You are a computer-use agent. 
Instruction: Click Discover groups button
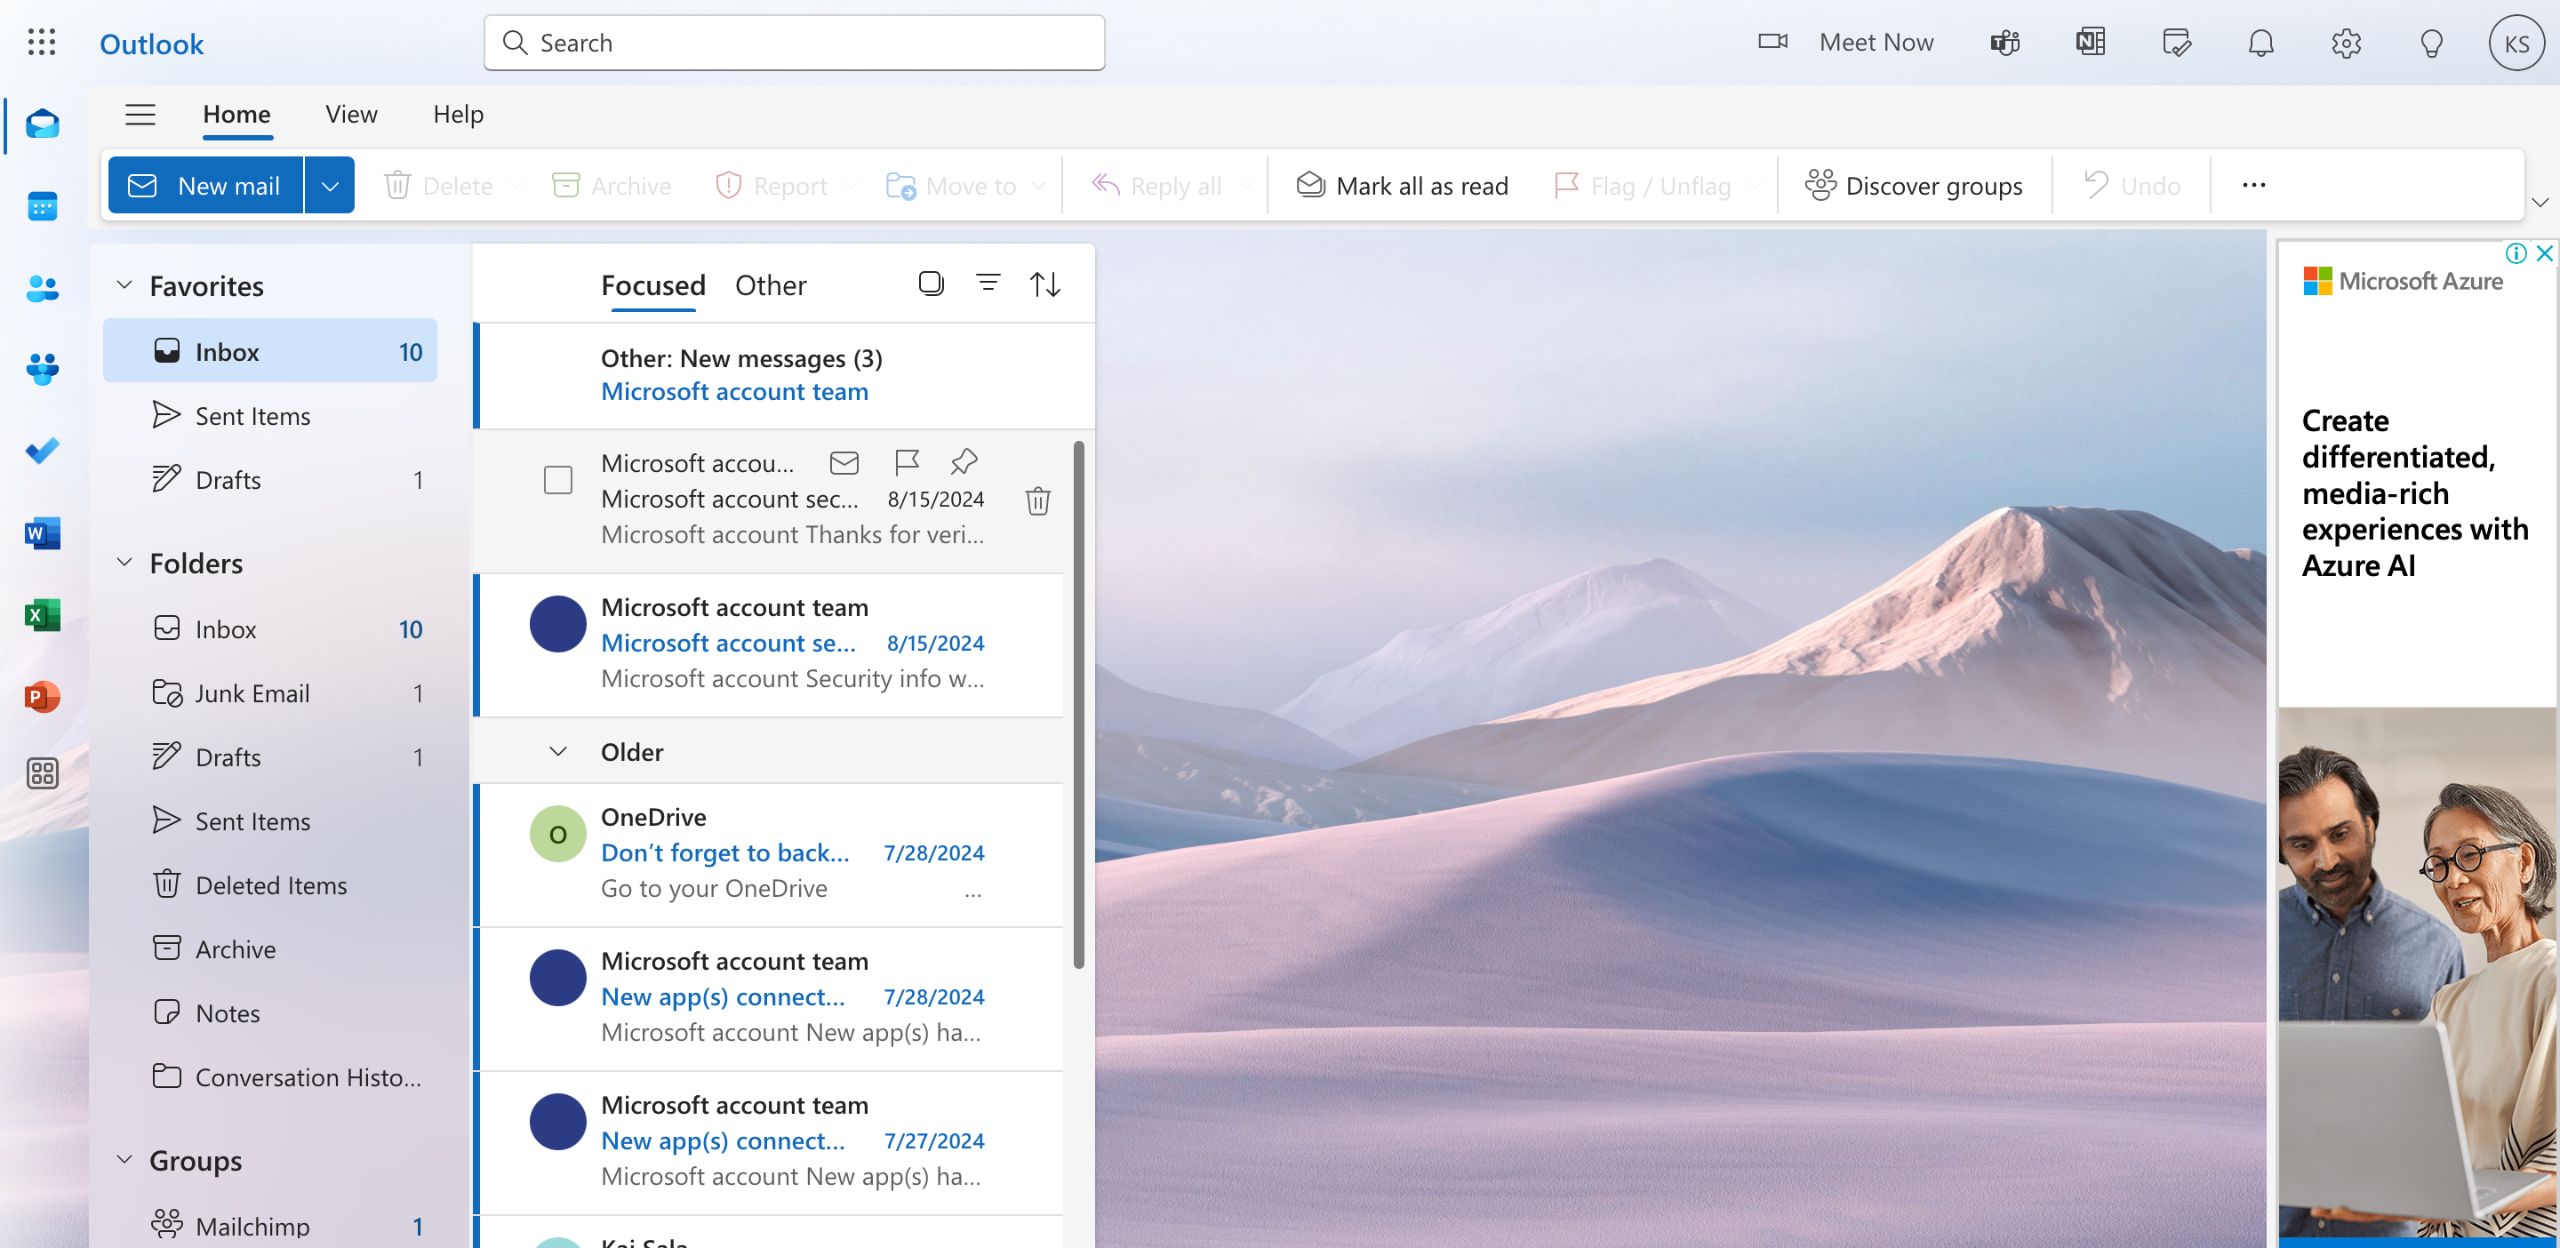pos(1914,186)
